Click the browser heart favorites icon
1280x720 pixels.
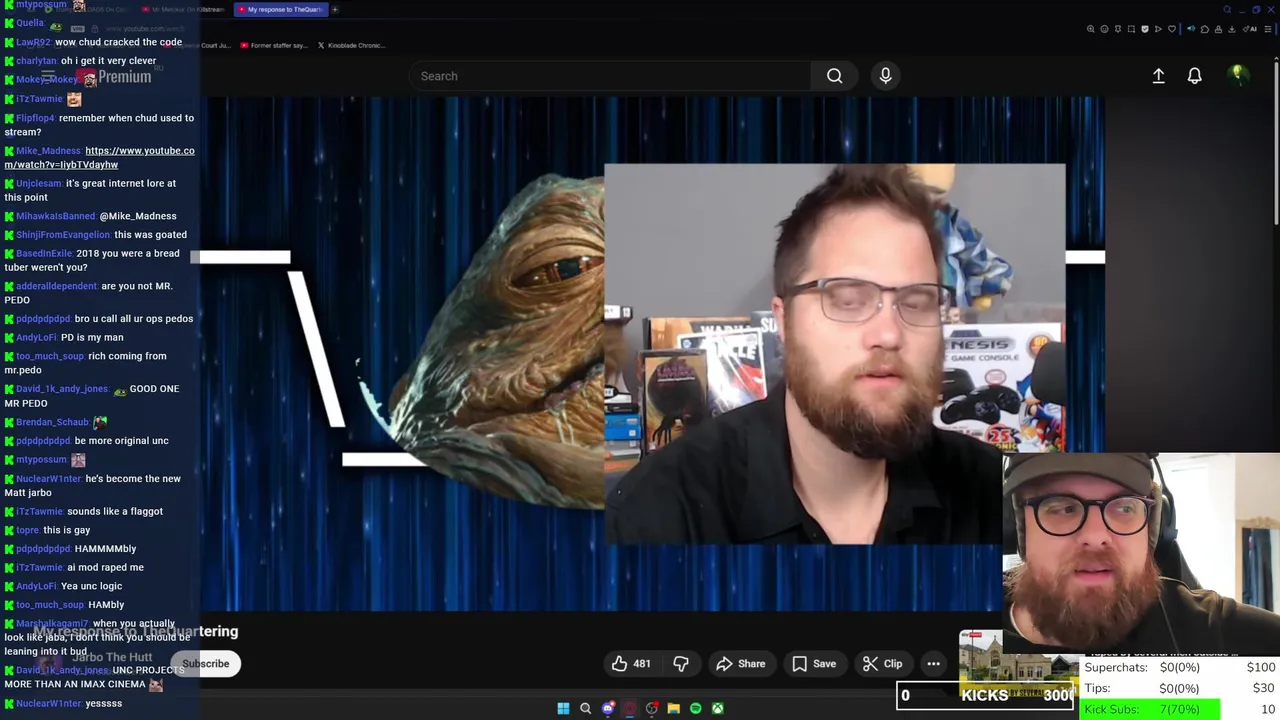coord(1172,29)
